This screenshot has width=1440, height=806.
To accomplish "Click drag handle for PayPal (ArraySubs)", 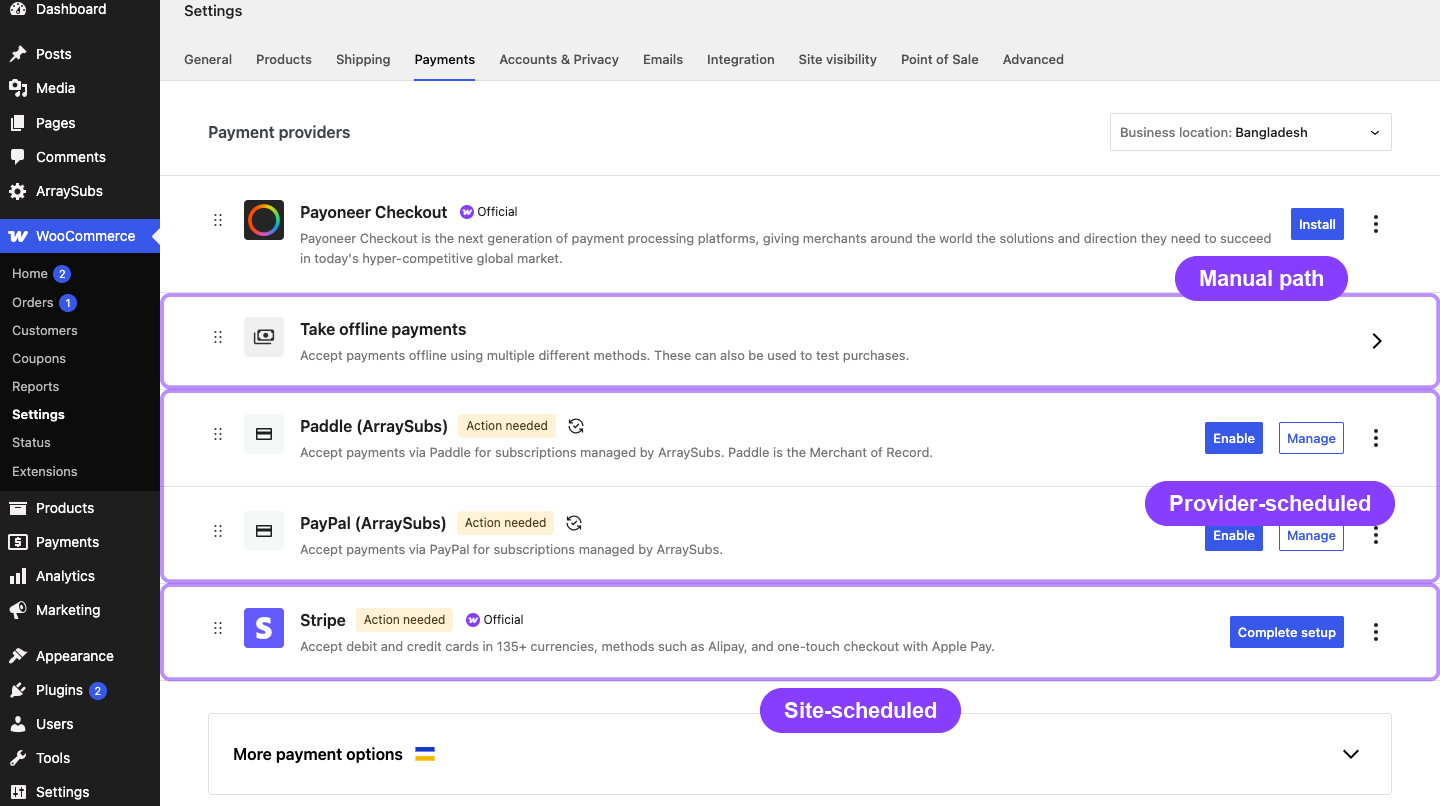I will (x=218, y=531).
